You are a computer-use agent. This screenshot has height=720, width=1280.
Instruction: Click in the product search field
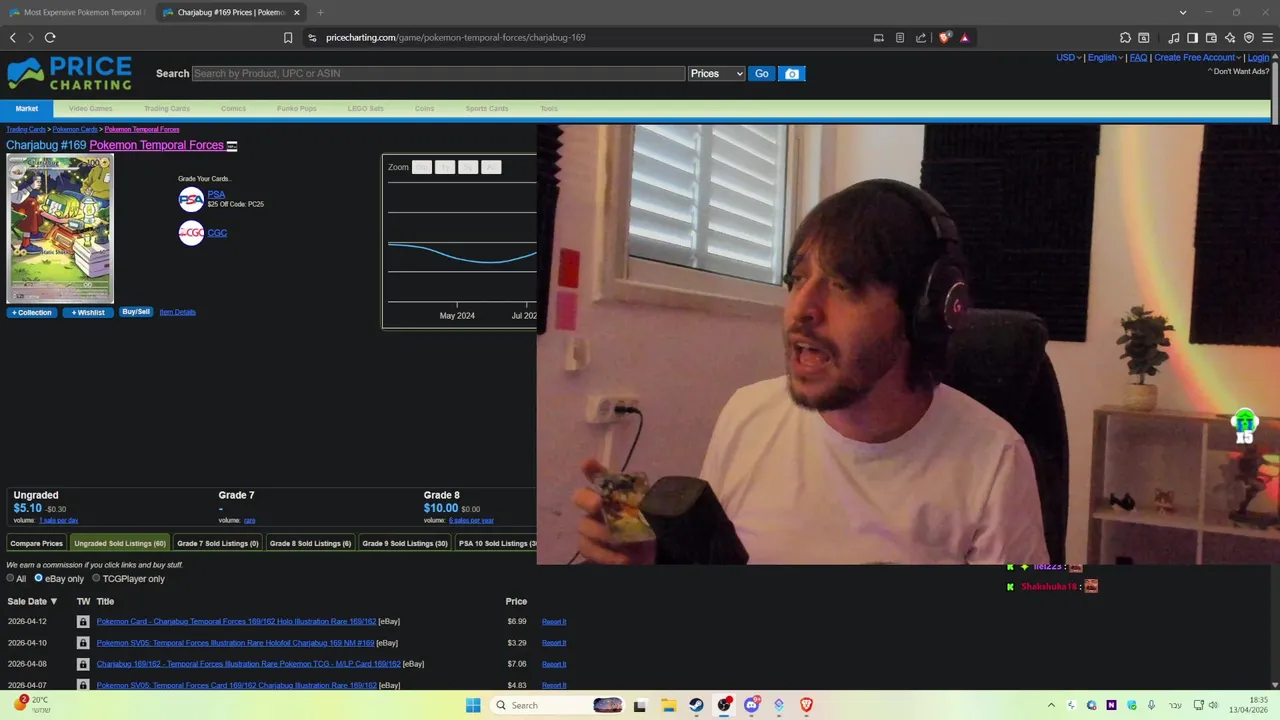click(438, 73)
